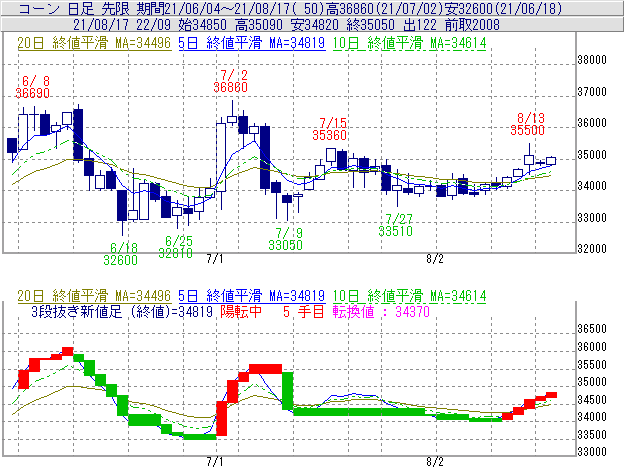
Task: Click the 38000 price axis label in the upper chart
Action: [x=592, y=60]
